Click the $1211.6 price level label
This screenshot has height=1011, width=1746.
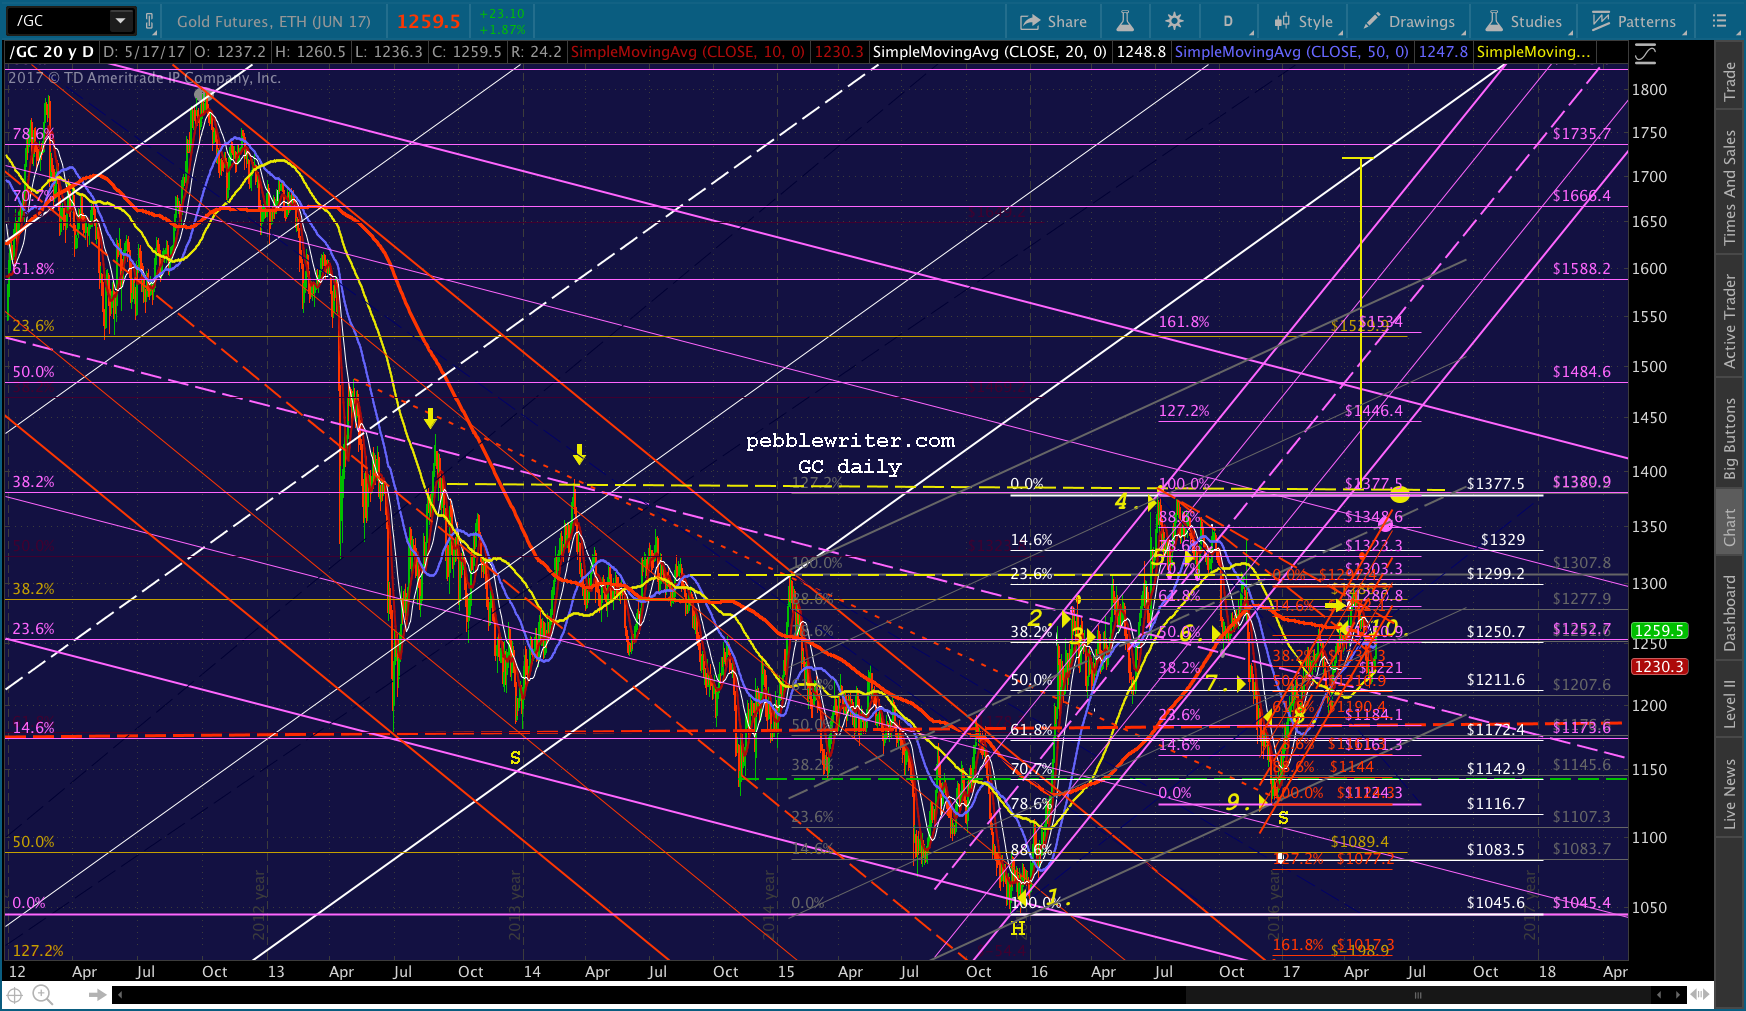click(x=1495, y=680)
